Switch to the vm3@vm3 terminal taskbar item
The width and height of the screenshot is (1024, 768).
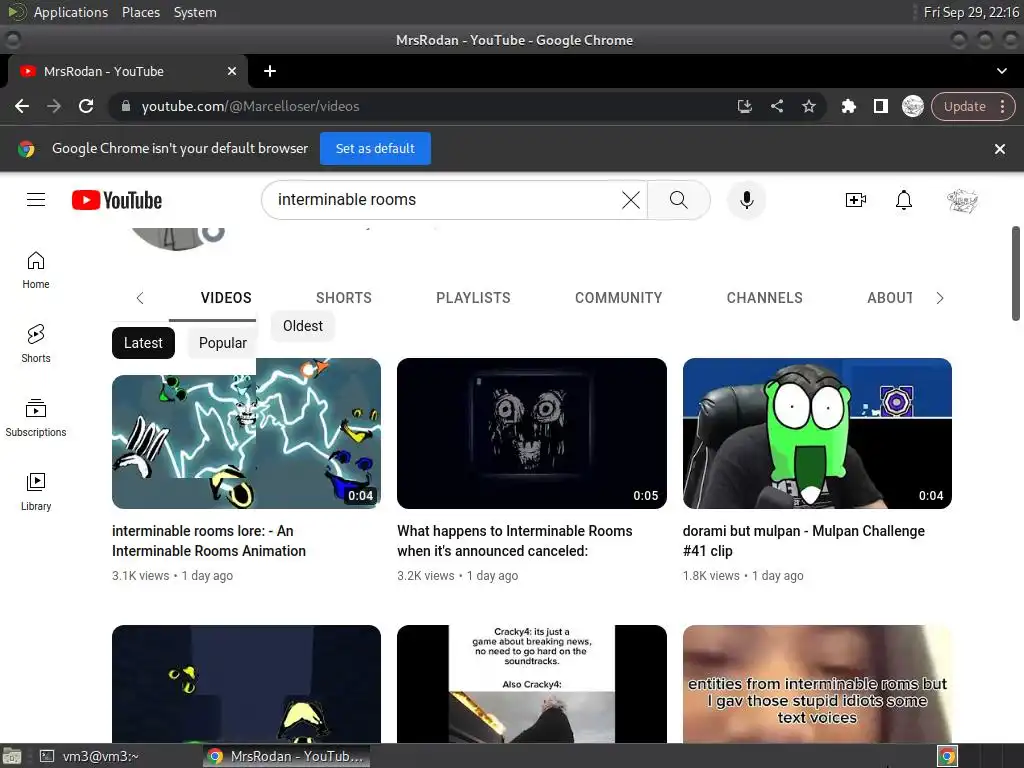(x=90, y=756)
